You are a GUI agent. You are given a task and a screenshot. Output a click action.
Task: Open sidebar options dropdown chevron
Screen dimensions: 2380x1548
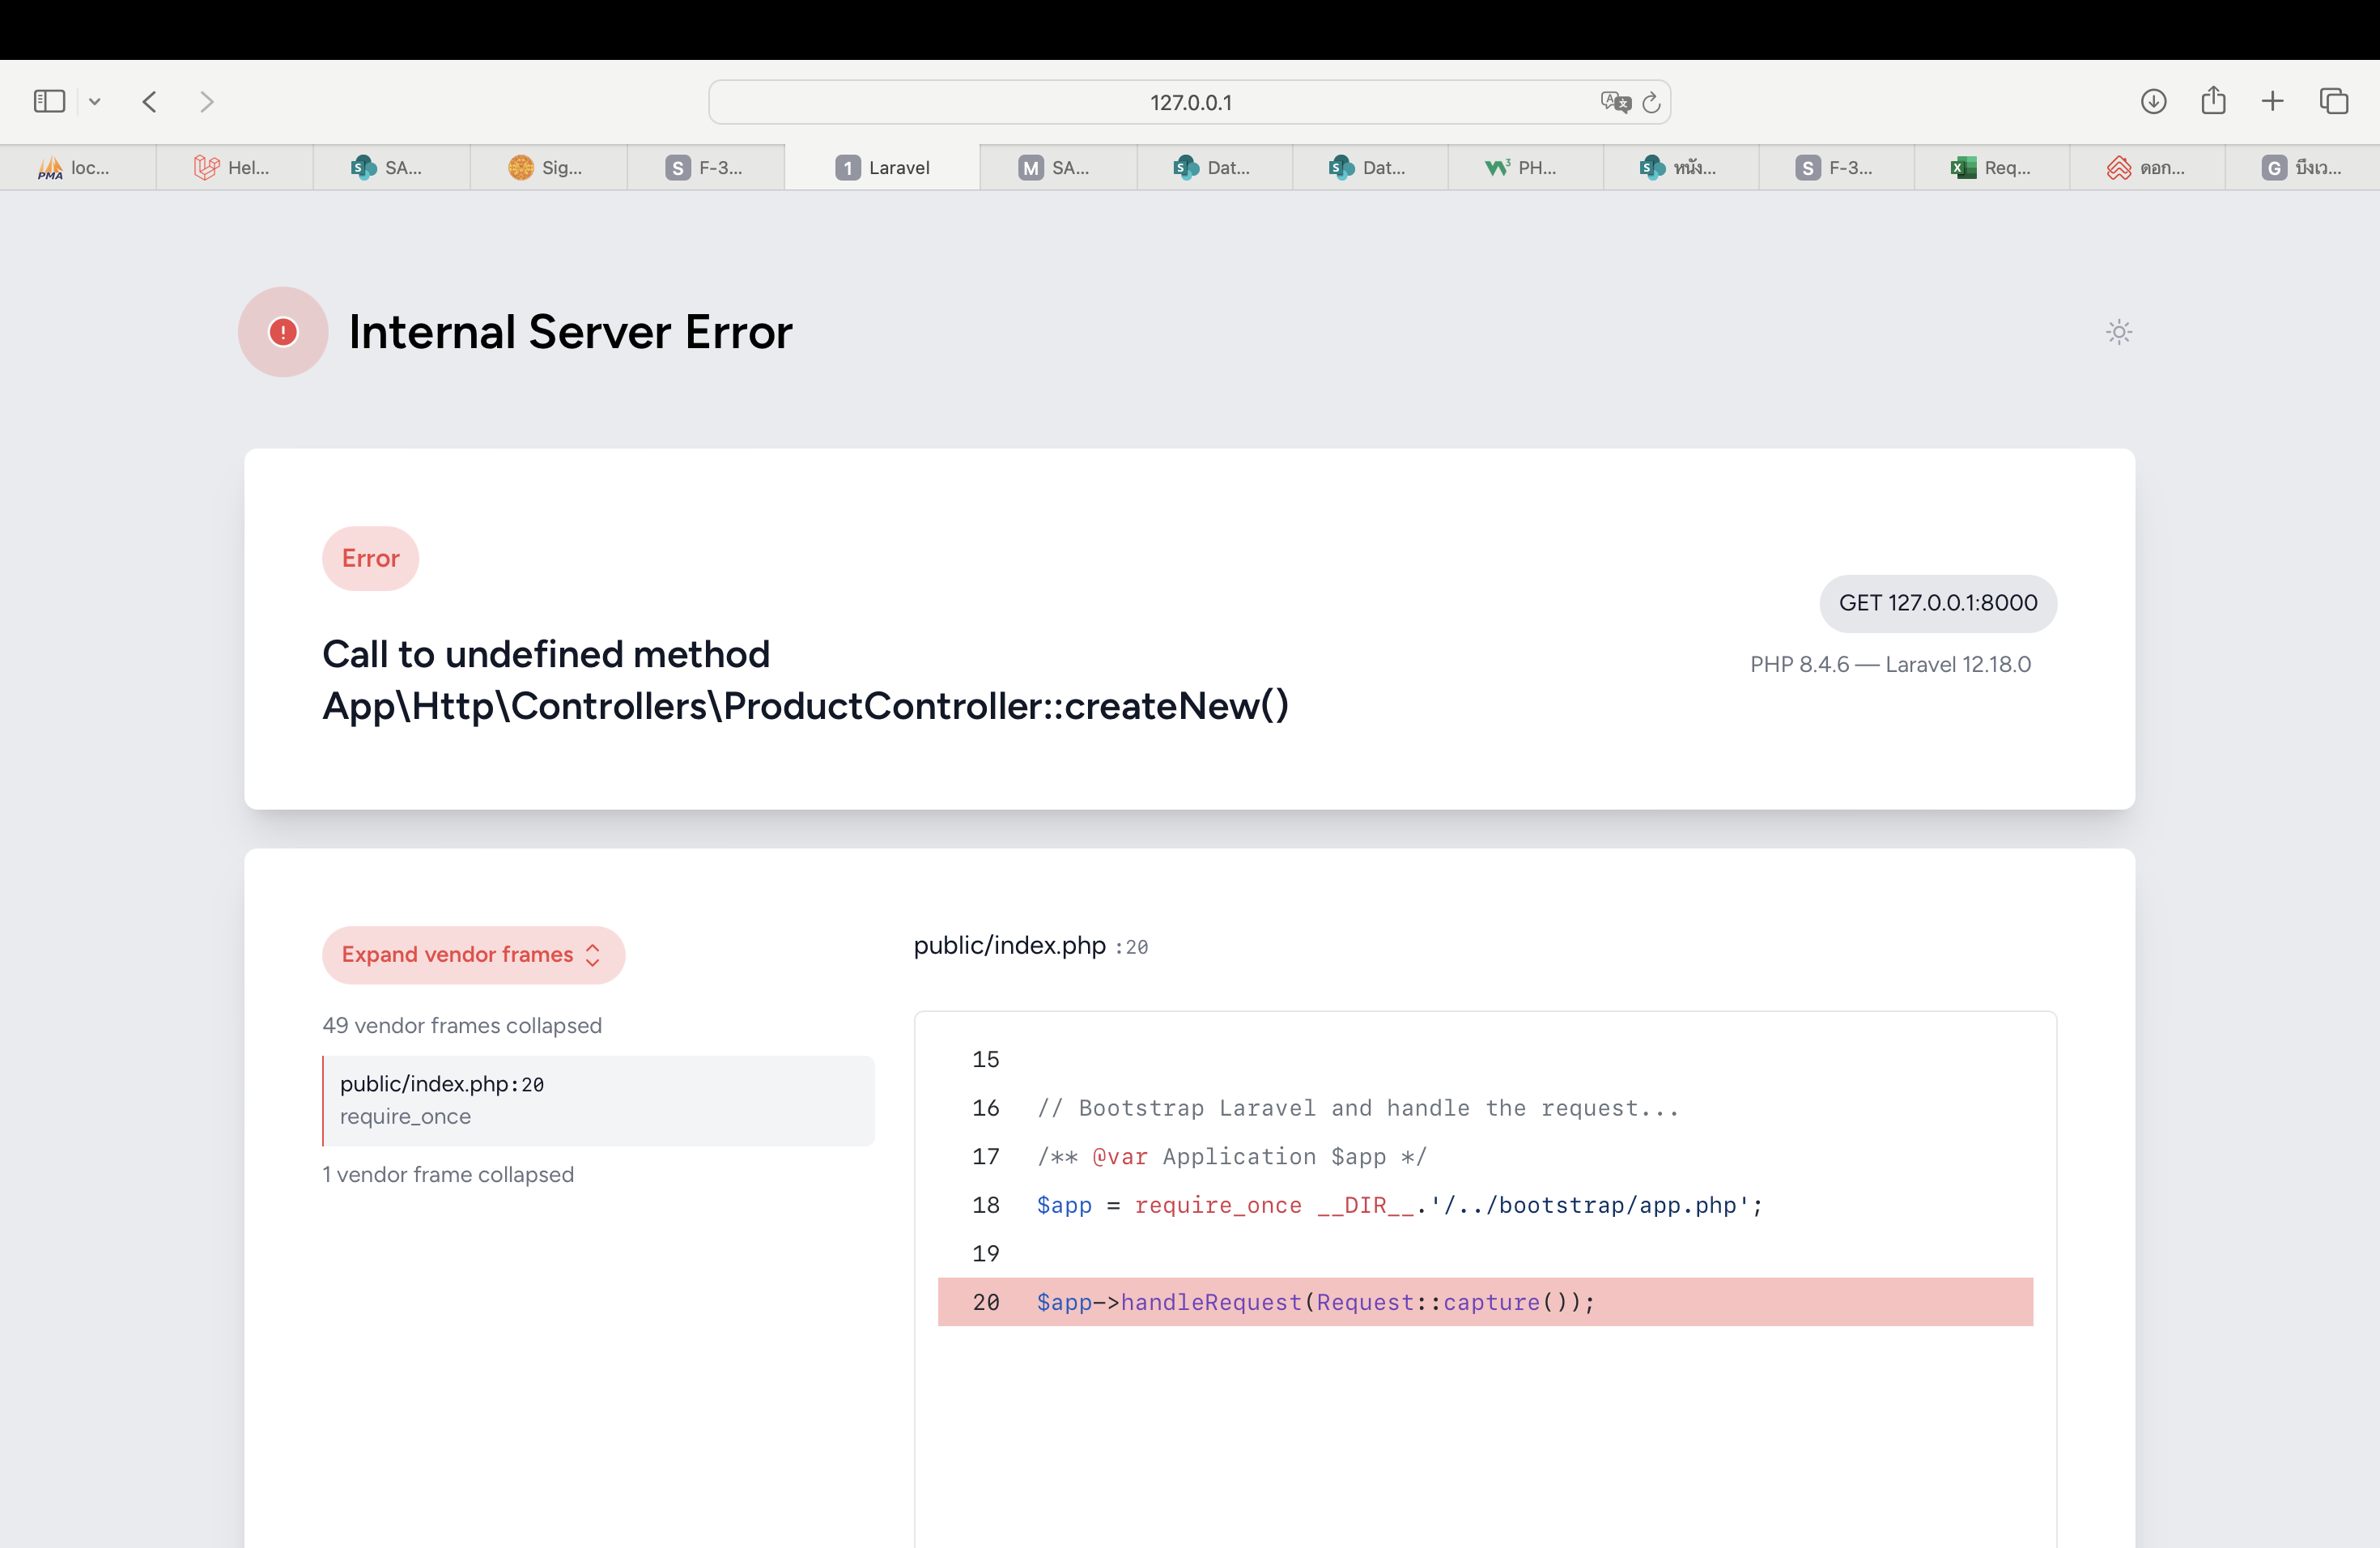[x=95, y=101]
